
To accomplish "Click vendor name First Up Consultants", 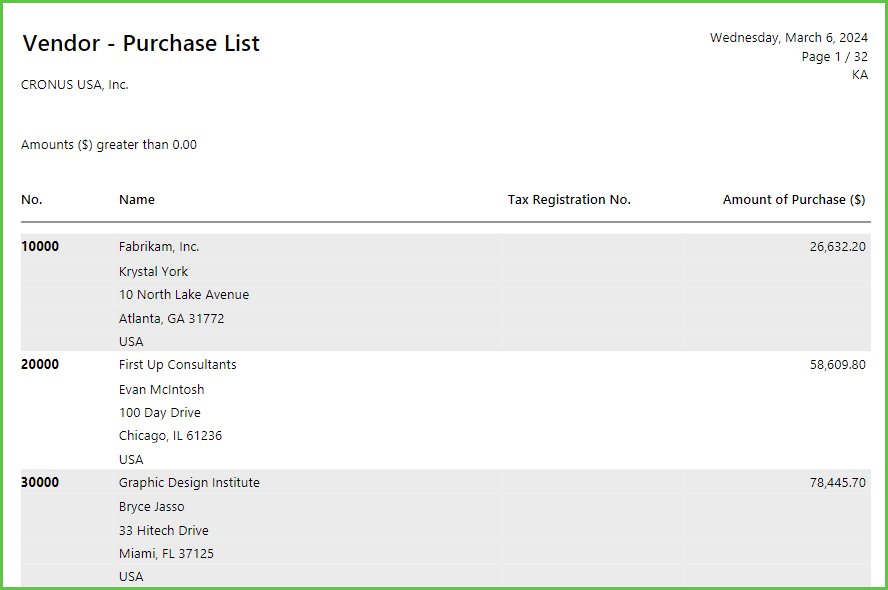I will click(177, 365).
